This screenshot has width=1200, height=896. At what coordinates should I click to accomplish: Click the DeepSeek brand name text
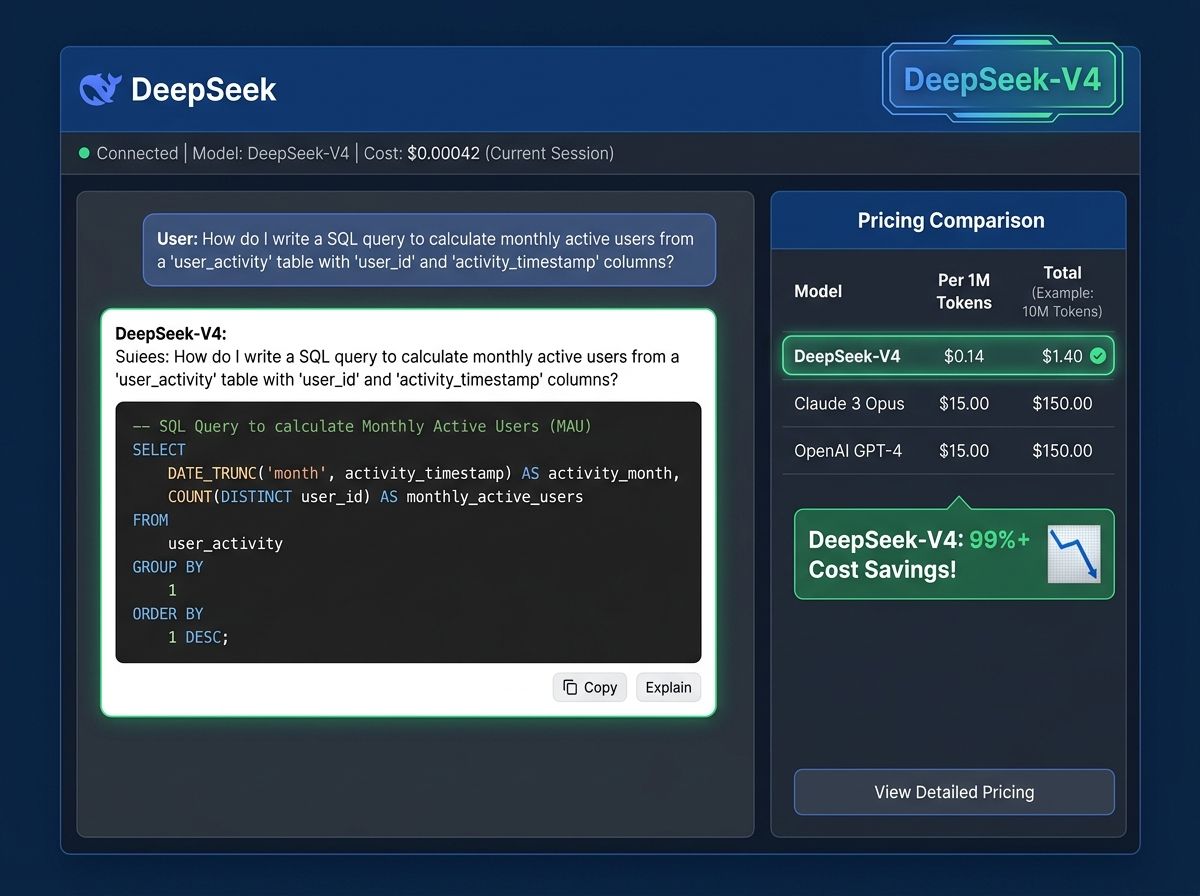(203, 90)
